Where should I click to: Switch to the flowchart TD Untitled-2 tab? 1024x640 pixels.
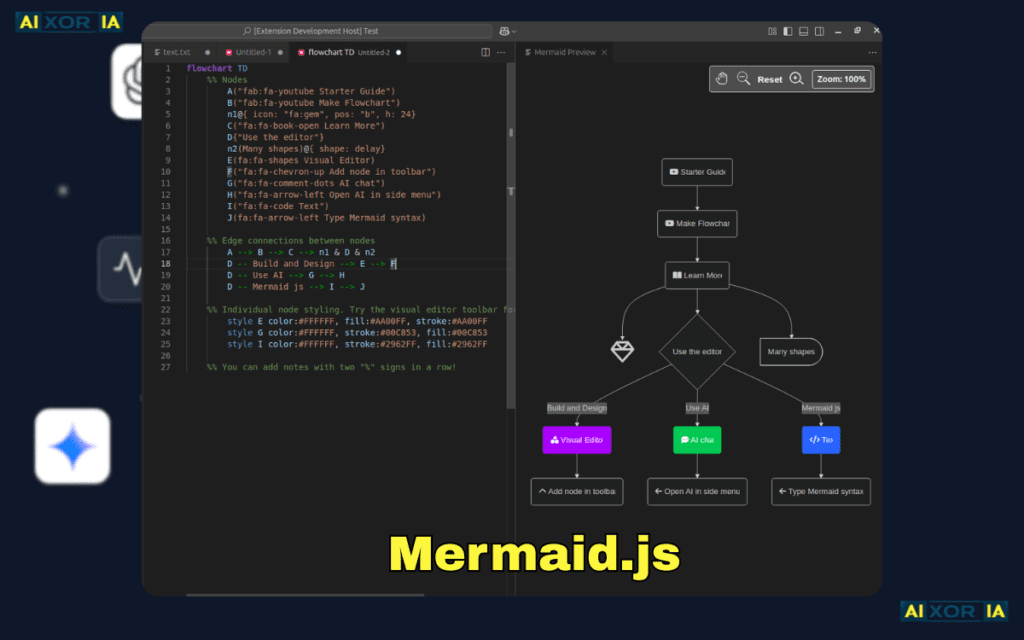tap(330, 51)
